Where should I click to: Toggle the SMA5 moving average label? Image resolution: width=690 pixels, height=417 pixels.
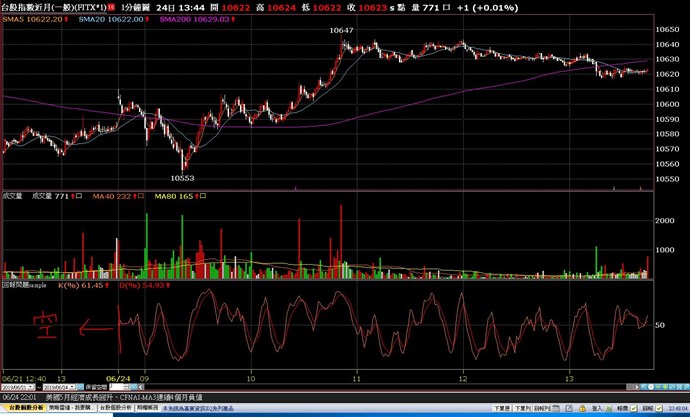pos(20,18)
